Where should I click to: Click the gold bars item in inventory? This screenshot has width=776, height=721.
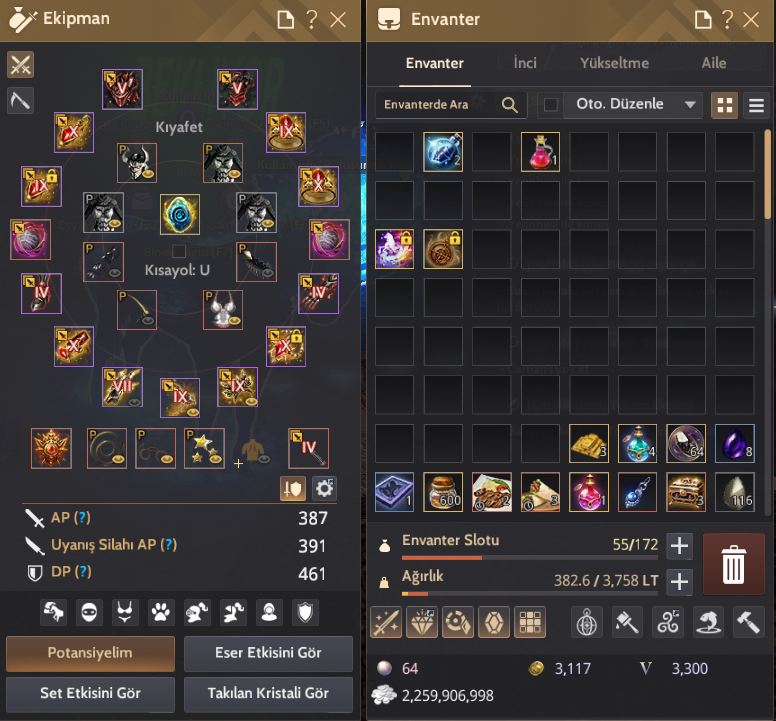(x=588, y=443)
